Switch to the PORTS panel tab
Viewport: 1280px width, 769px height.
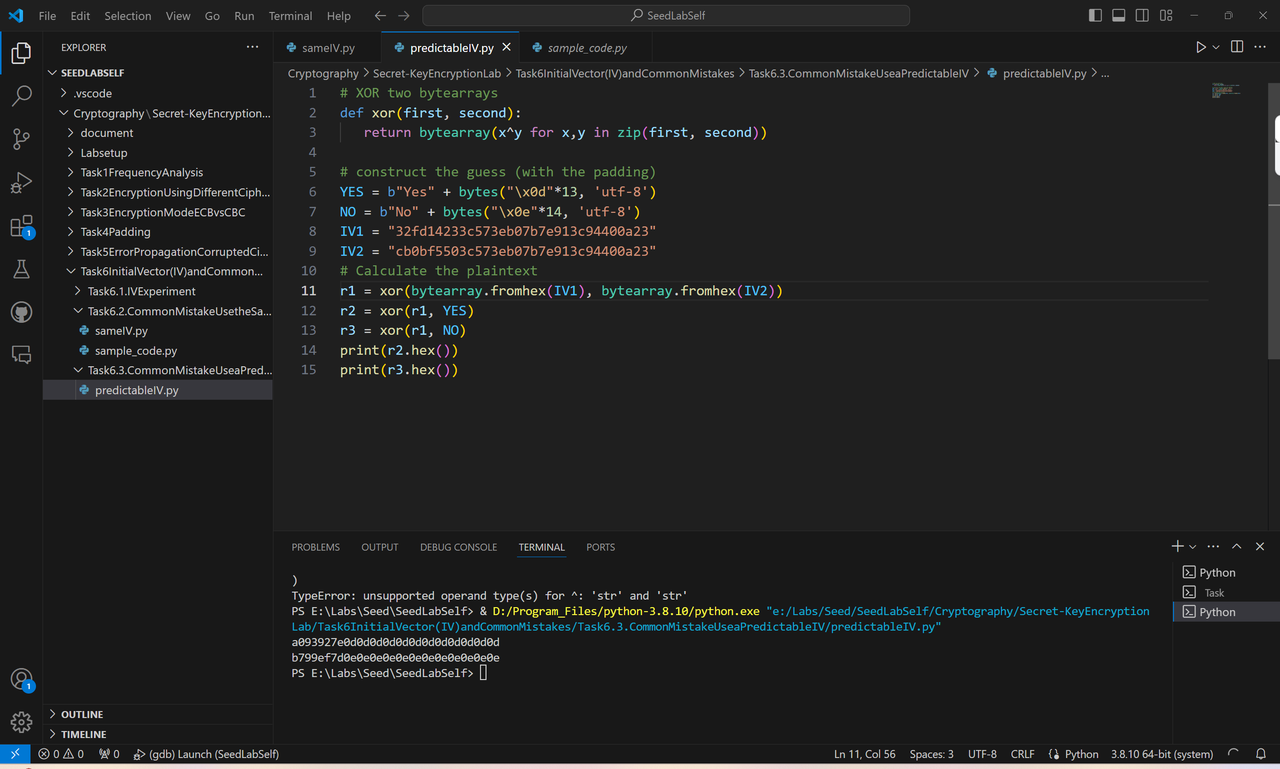click(x=601, y=547)
